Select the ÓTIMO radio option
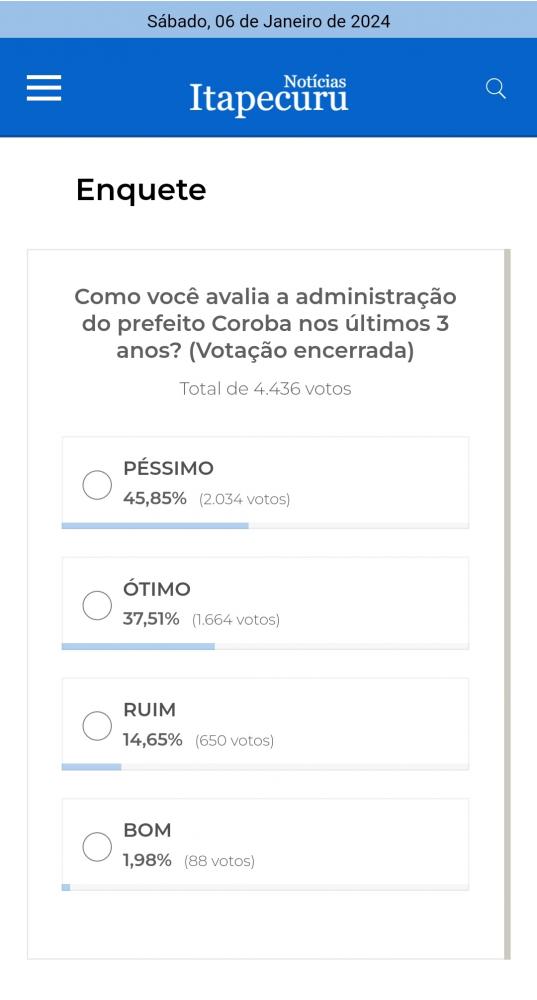Screen dimensions: 537x1000 pyautogui.click(x=97, y=605)
